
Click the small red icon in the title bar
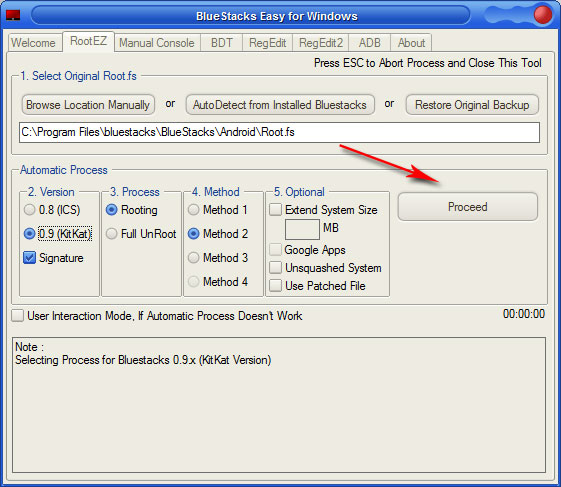[13, 15]
